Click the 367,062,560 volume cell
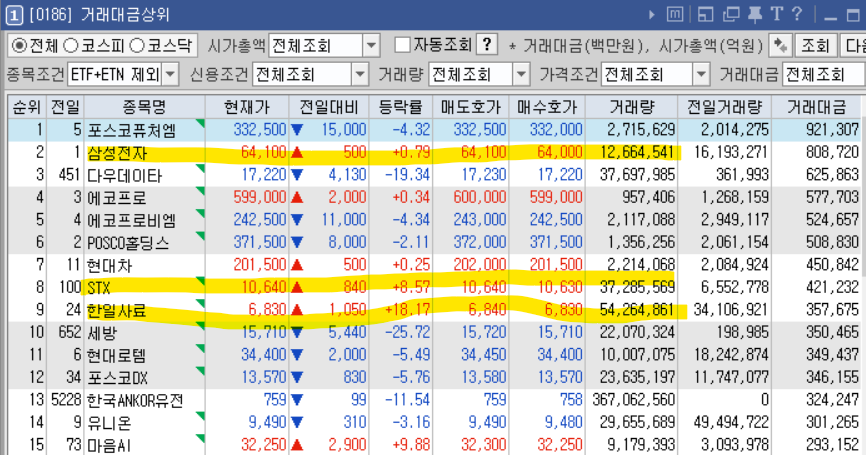The image size is (866, 455). coord(633,400)
